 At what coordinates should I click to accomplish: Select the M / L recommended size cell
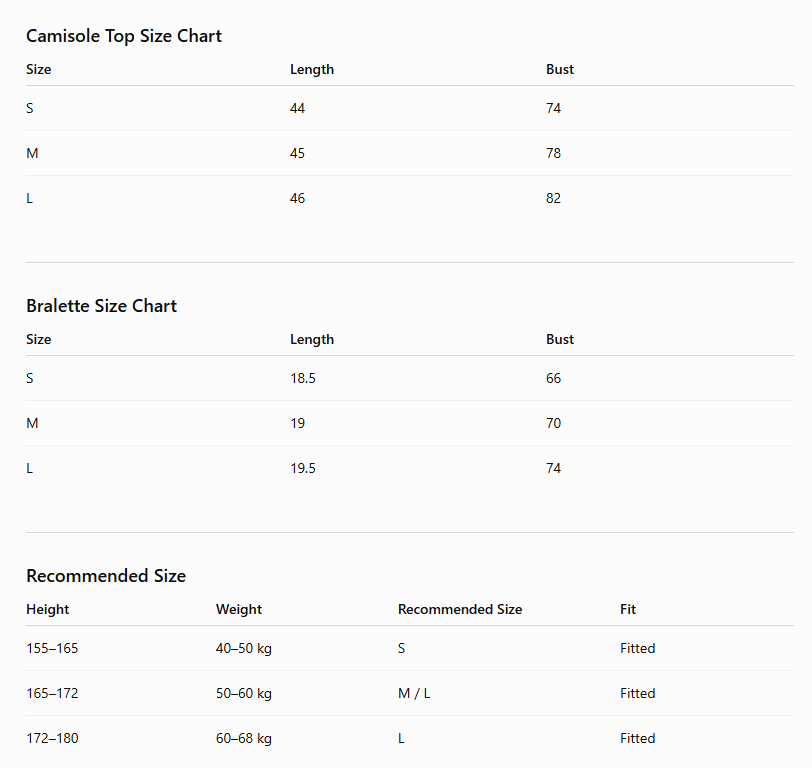(414, 693)
